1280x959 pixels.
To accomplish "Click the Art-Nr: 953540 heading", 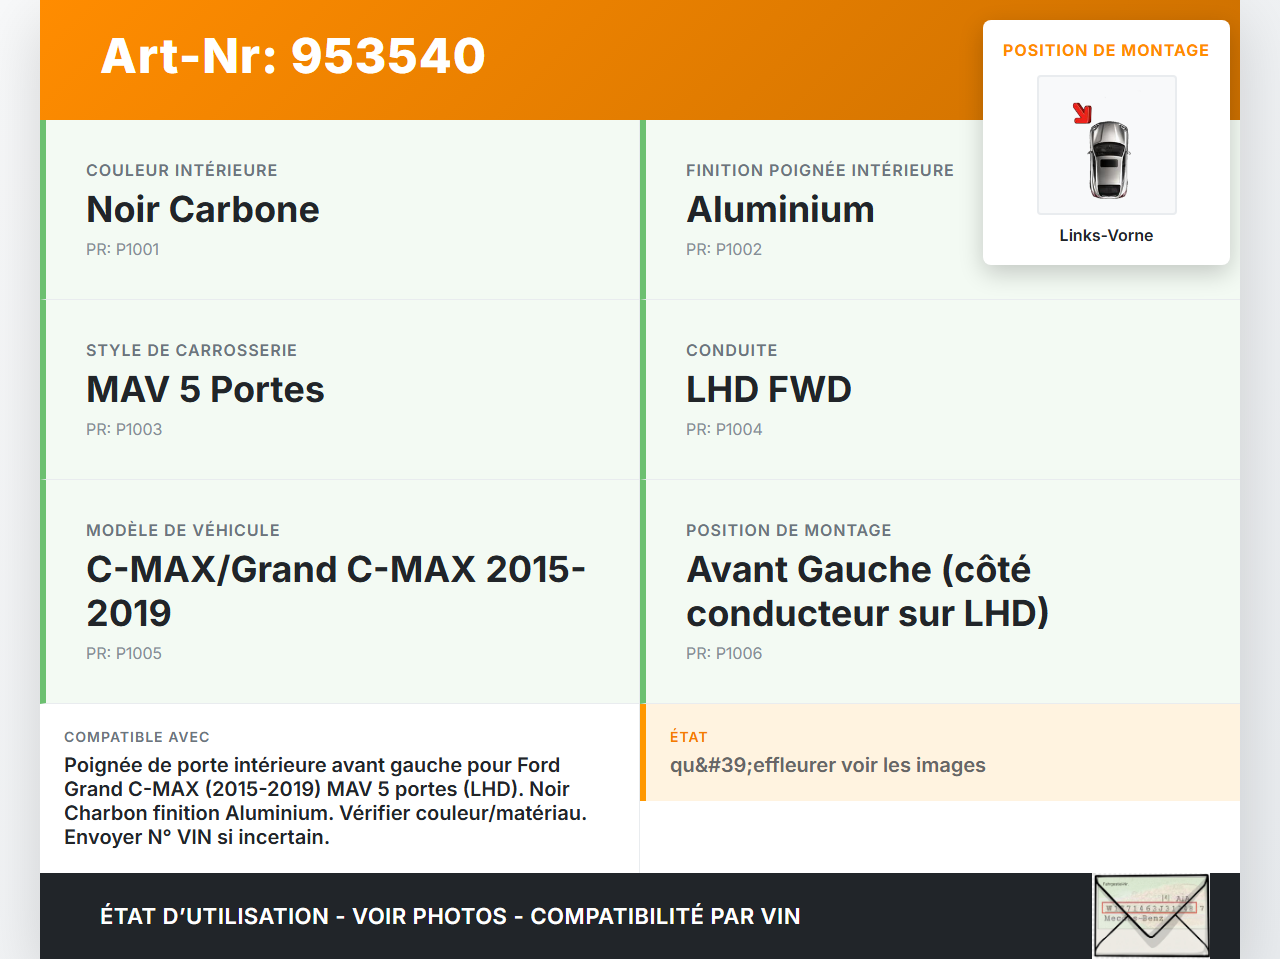I will 293,56.
